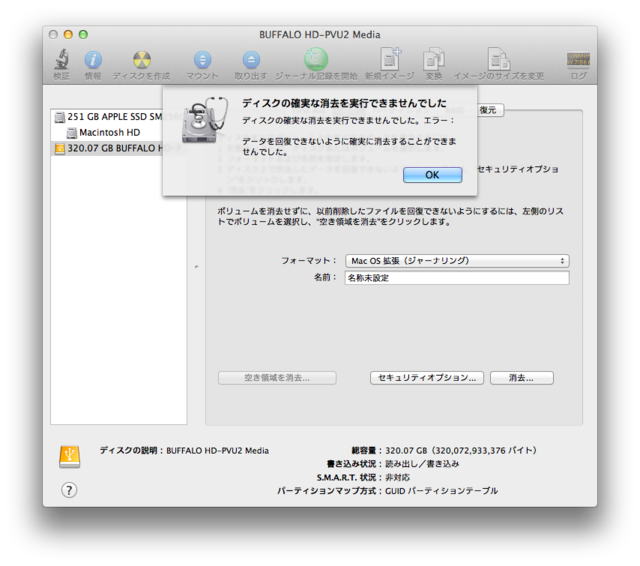Click the Erase Free Space (空き領域を消去...) button

pos(277,378)
